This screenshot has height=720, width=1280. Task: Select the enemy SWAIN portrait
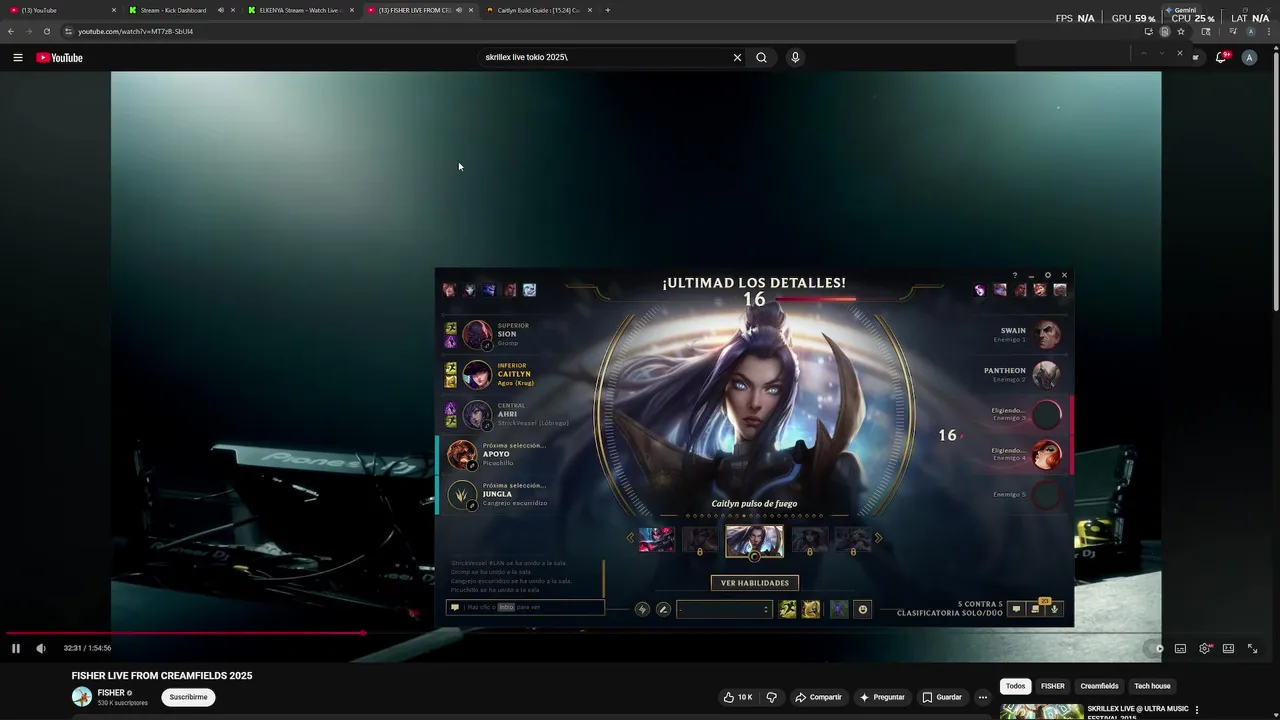1046,334
